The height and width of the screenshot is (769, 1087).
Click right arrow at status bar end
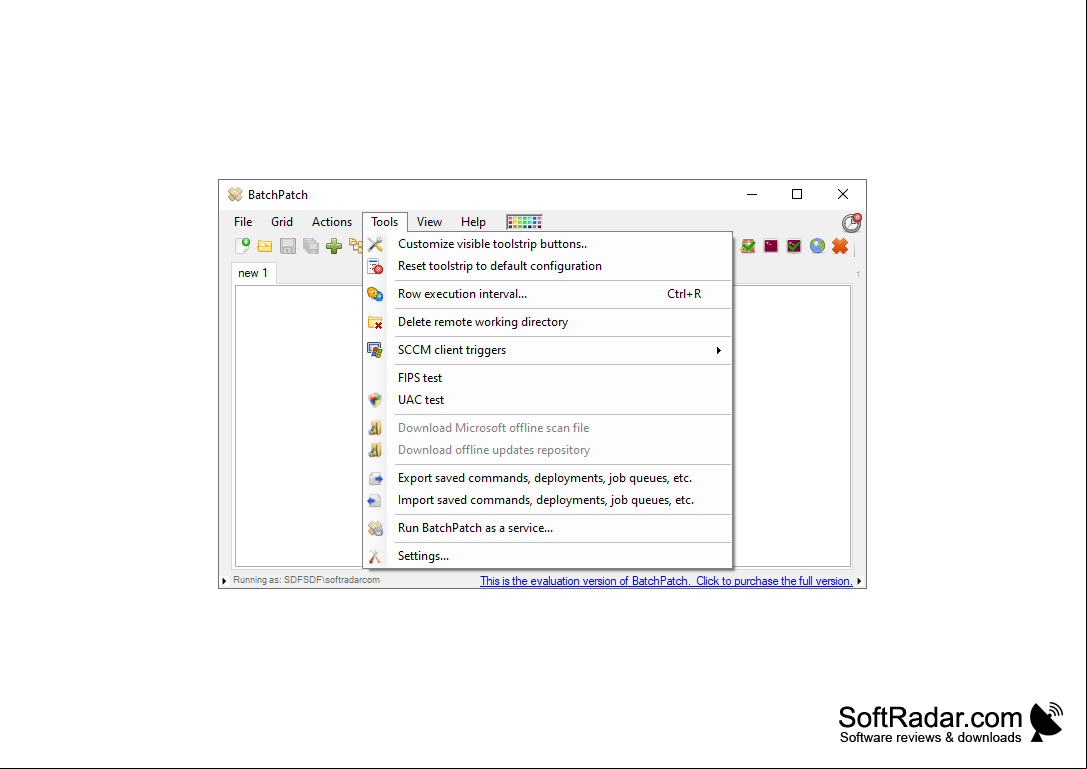click(859, 581)
